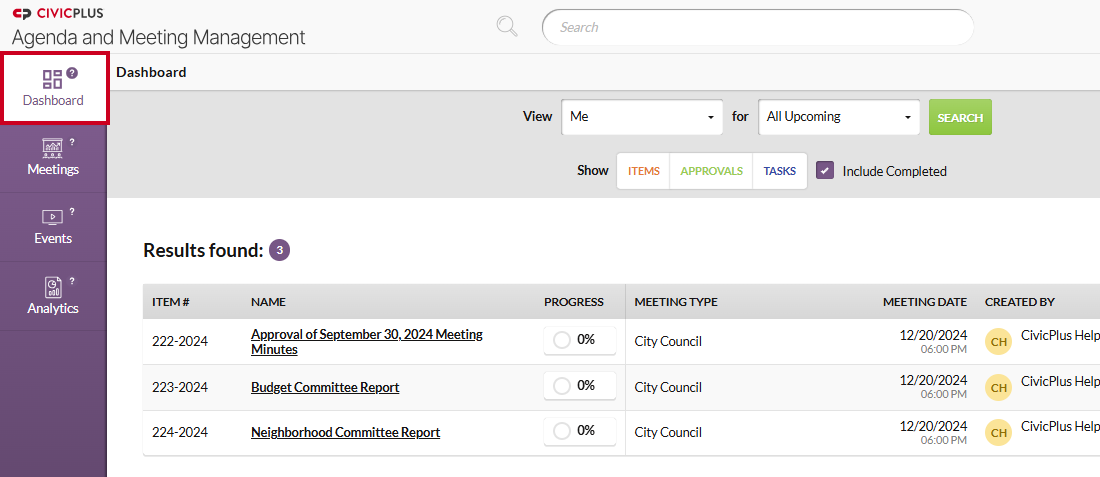Open the View dropdown set to Me
Viewport: 1100px width, 477px height.
642,117
